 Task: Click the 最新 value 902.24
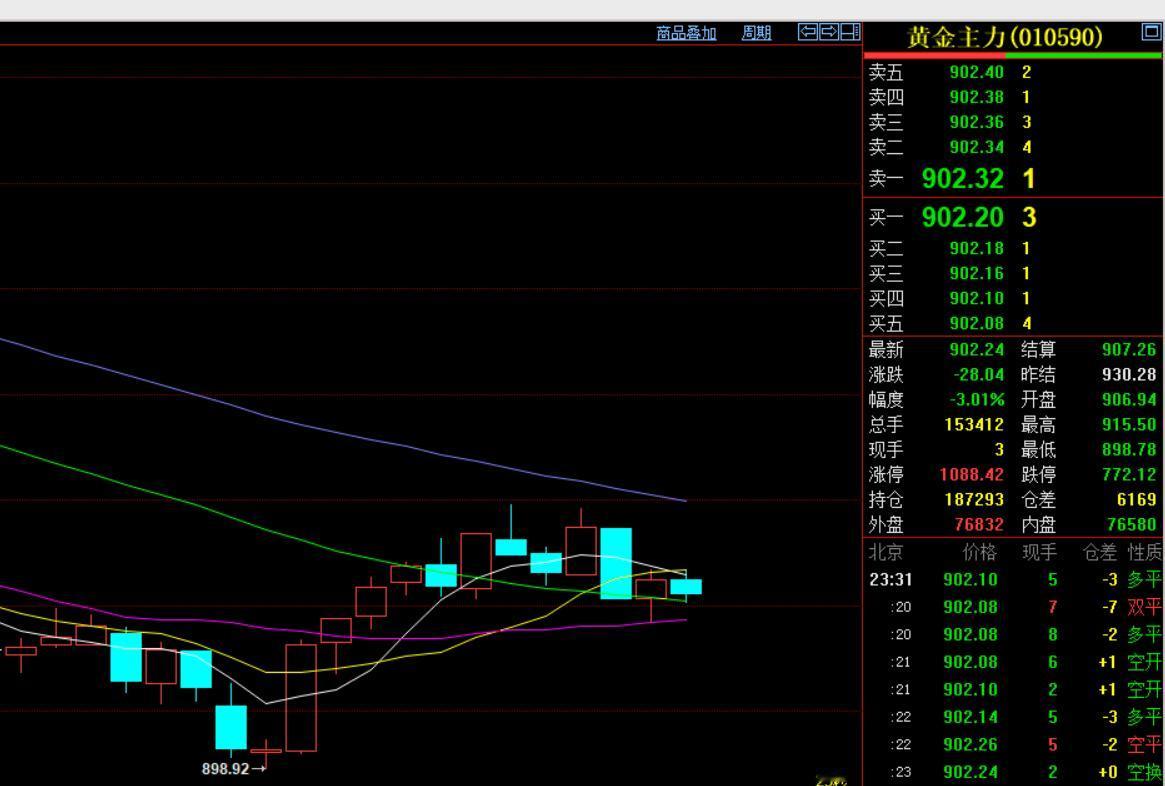tap(976, 349)
